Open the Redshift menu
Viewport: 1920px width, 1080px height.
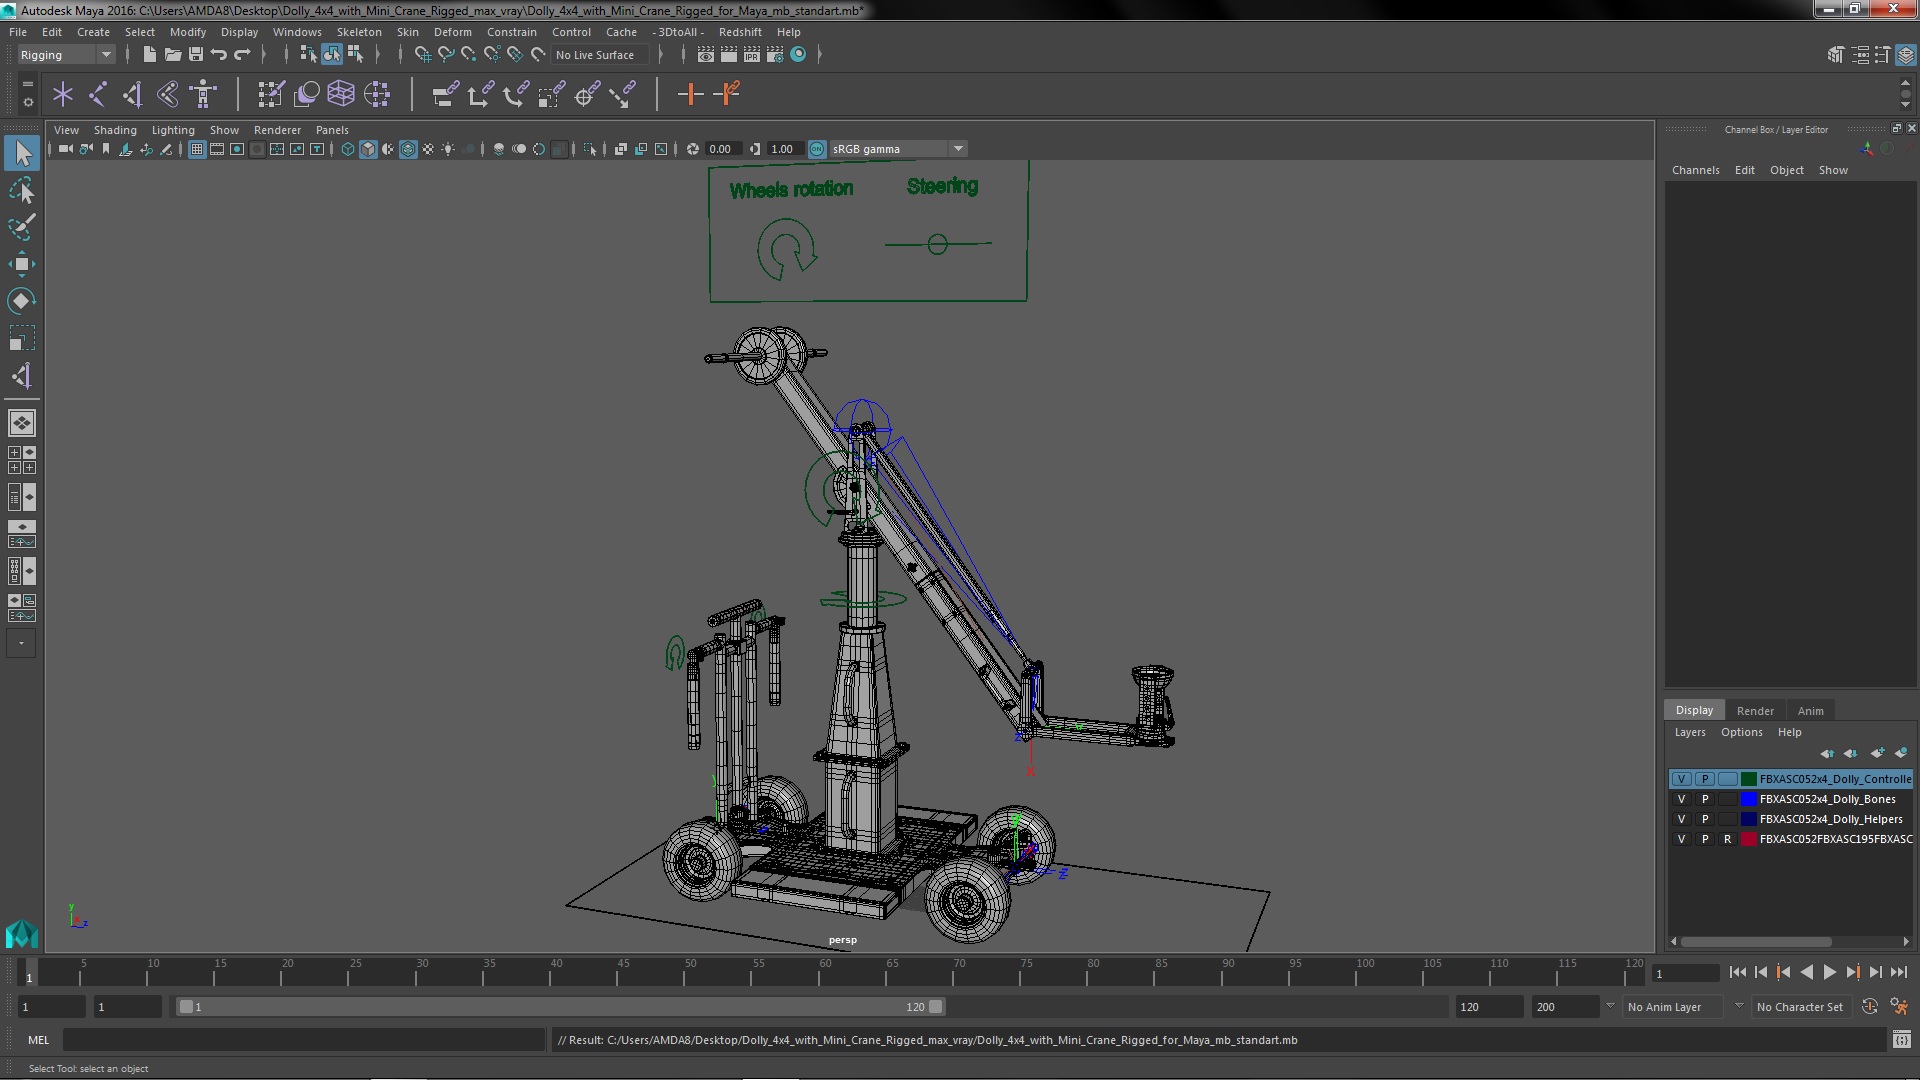739,32
